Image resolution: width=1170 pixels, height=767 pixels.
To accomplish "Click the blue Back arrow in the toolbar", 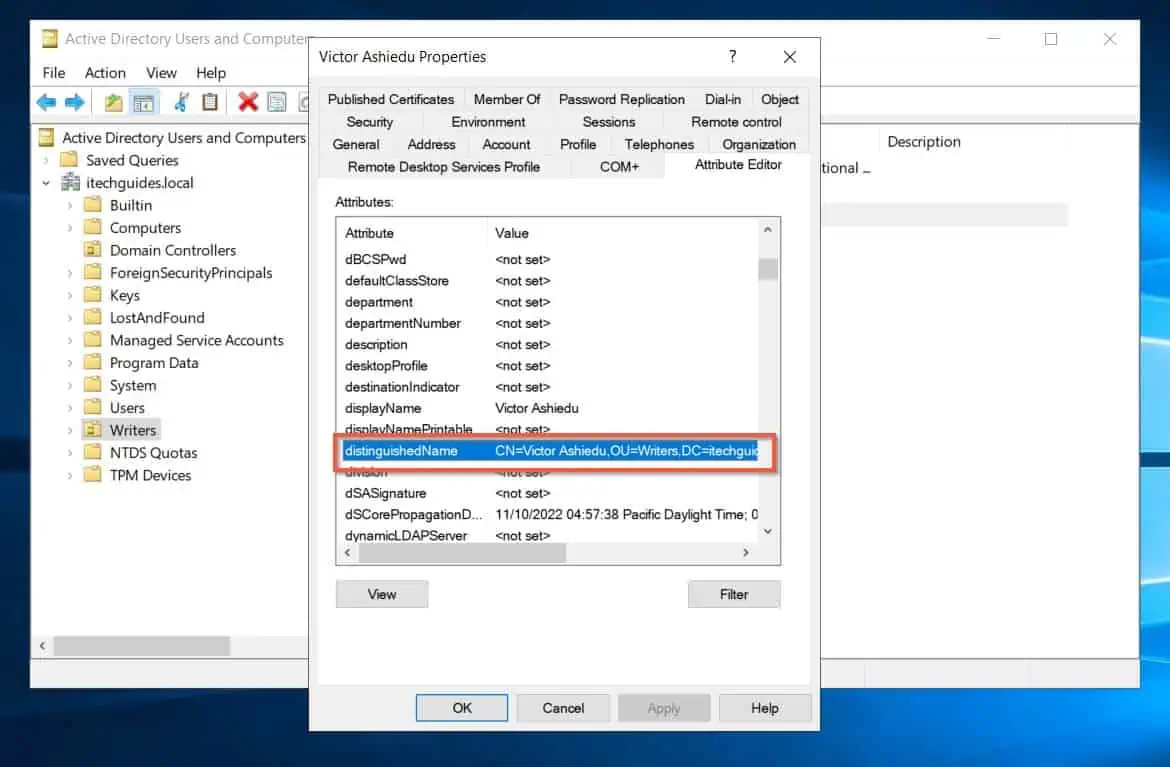I will 46,102.
